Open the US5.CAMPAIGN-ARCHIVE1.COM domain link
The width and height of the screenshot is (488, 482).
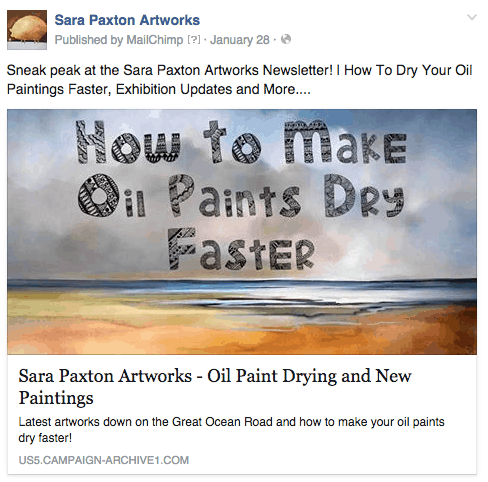pyautogui.click(x=104, y=460)
